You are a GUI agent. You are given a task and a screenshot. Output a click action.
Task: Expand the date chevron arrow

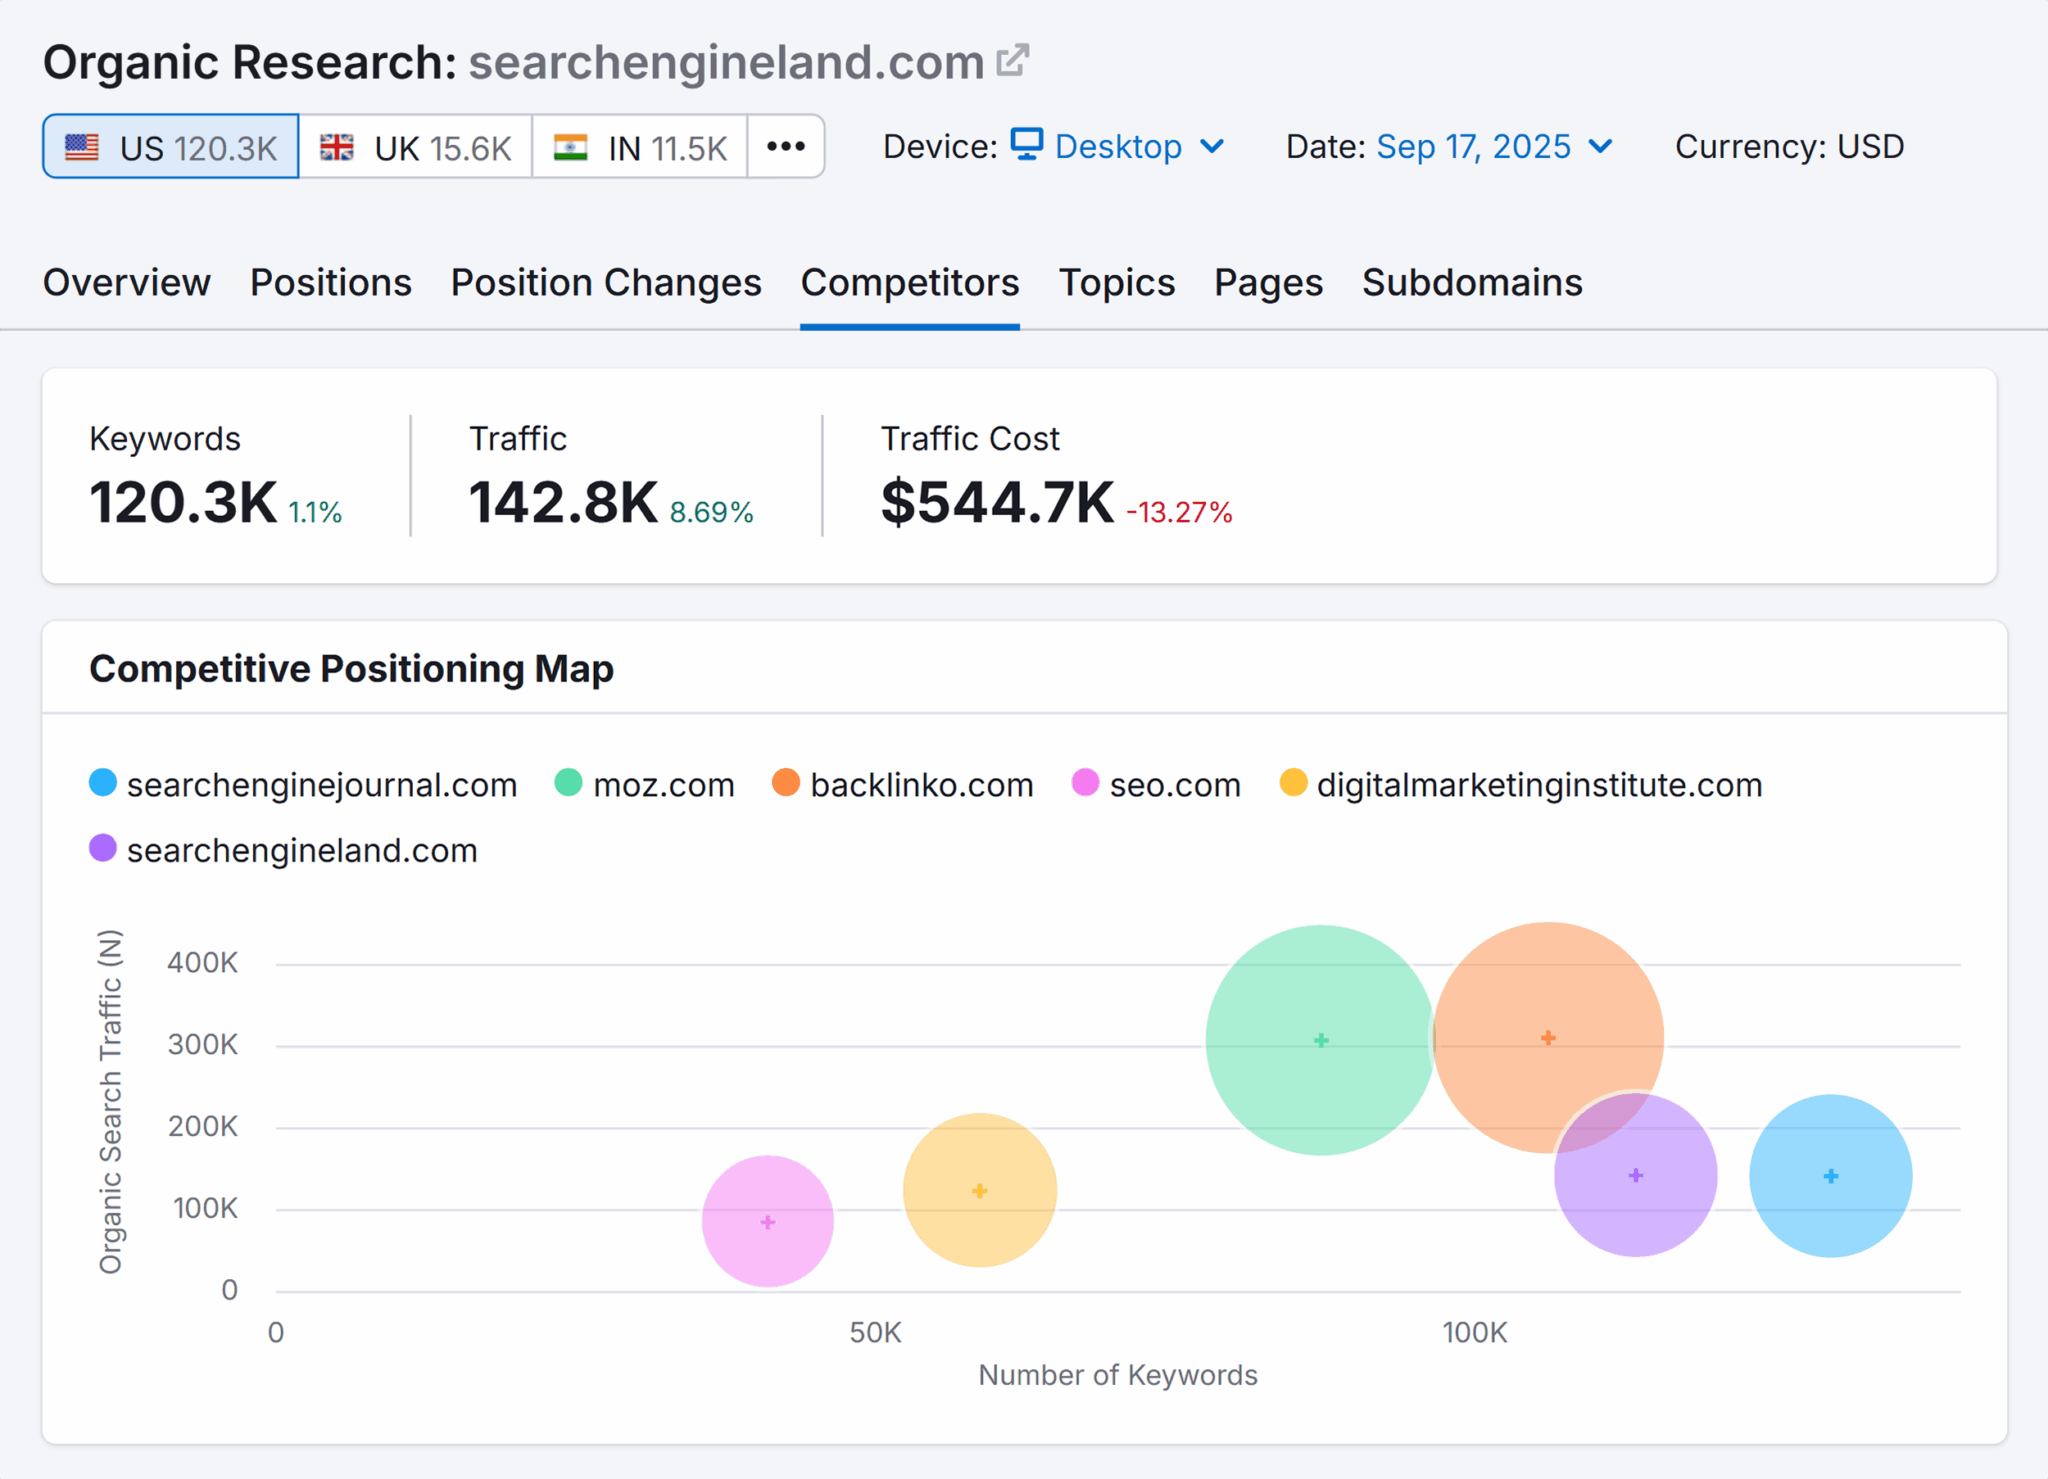[x=1600, y=147]
